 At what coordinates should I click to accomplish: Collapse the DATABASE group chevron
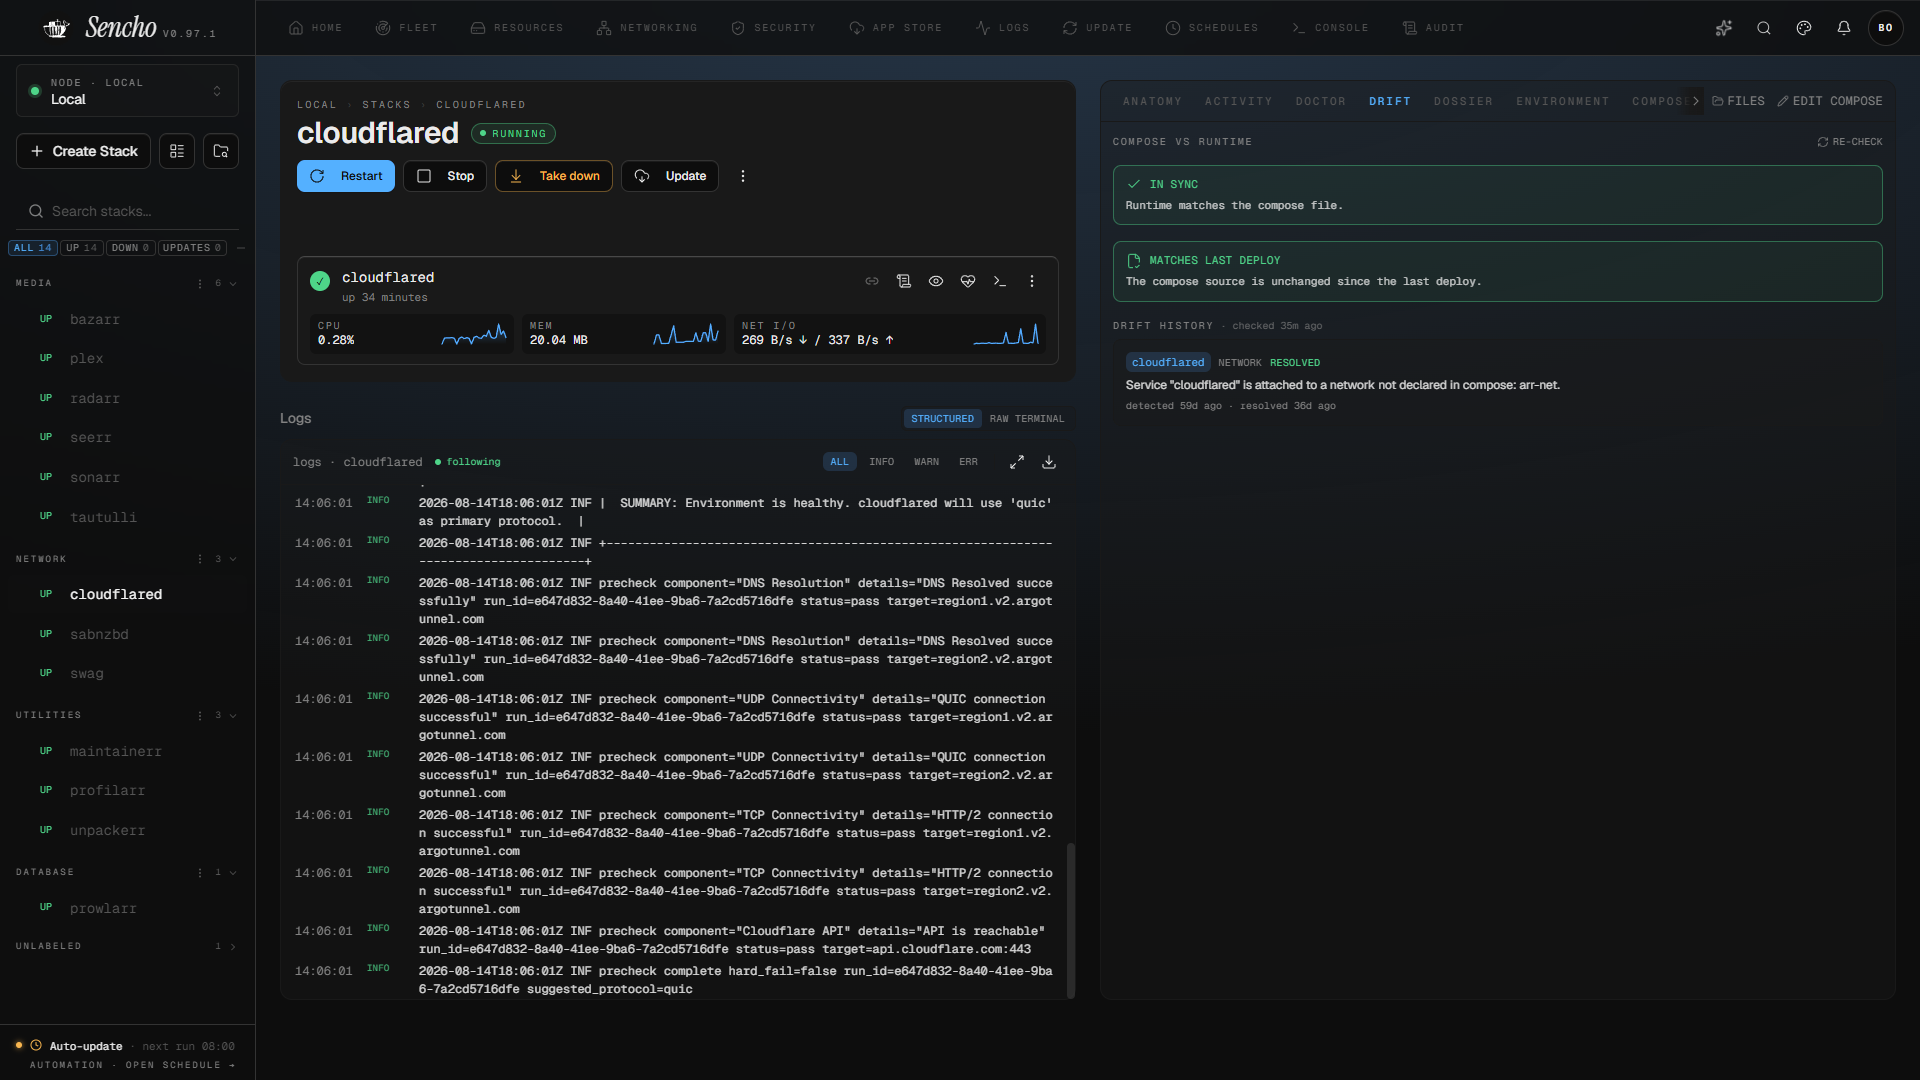click(233, 872)
